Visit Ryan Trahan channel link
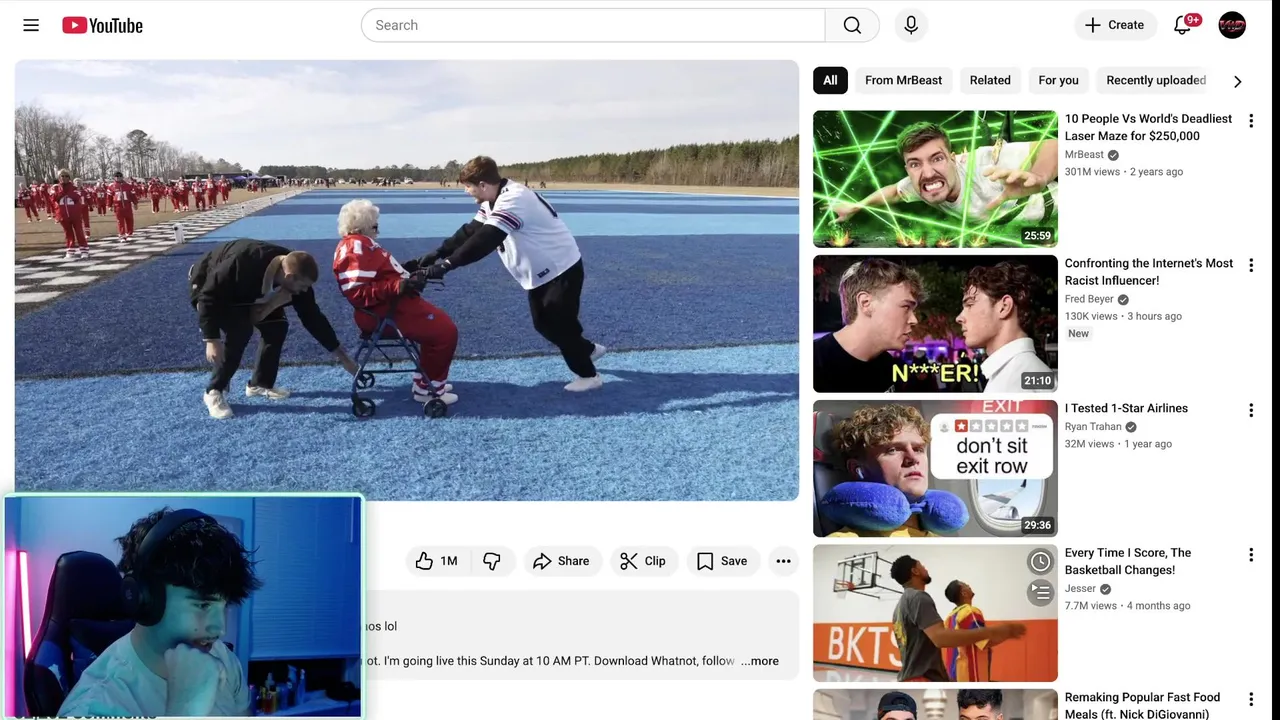This screenshot has width=1280, height=720. (1093, 427)
